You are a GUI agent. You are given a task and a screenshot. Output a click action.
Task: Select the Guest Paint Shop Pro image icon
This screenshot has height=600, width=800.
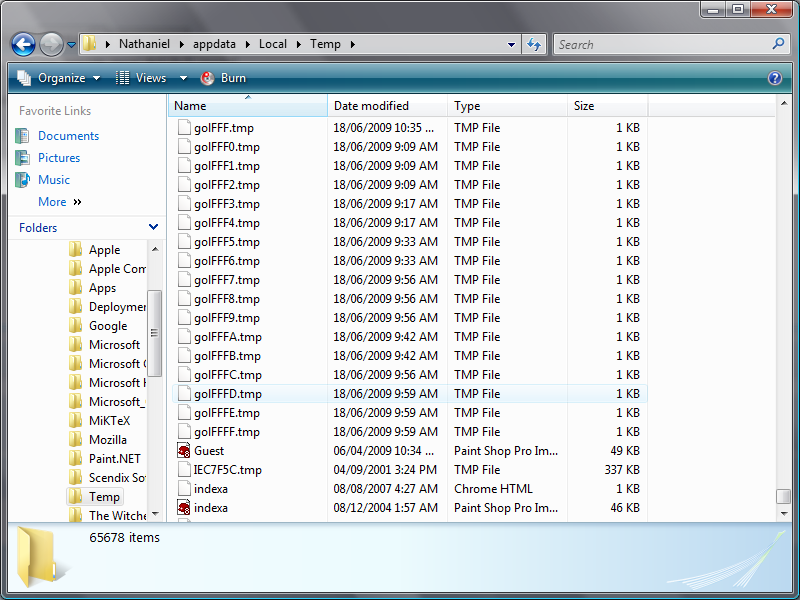coord(184,451)
